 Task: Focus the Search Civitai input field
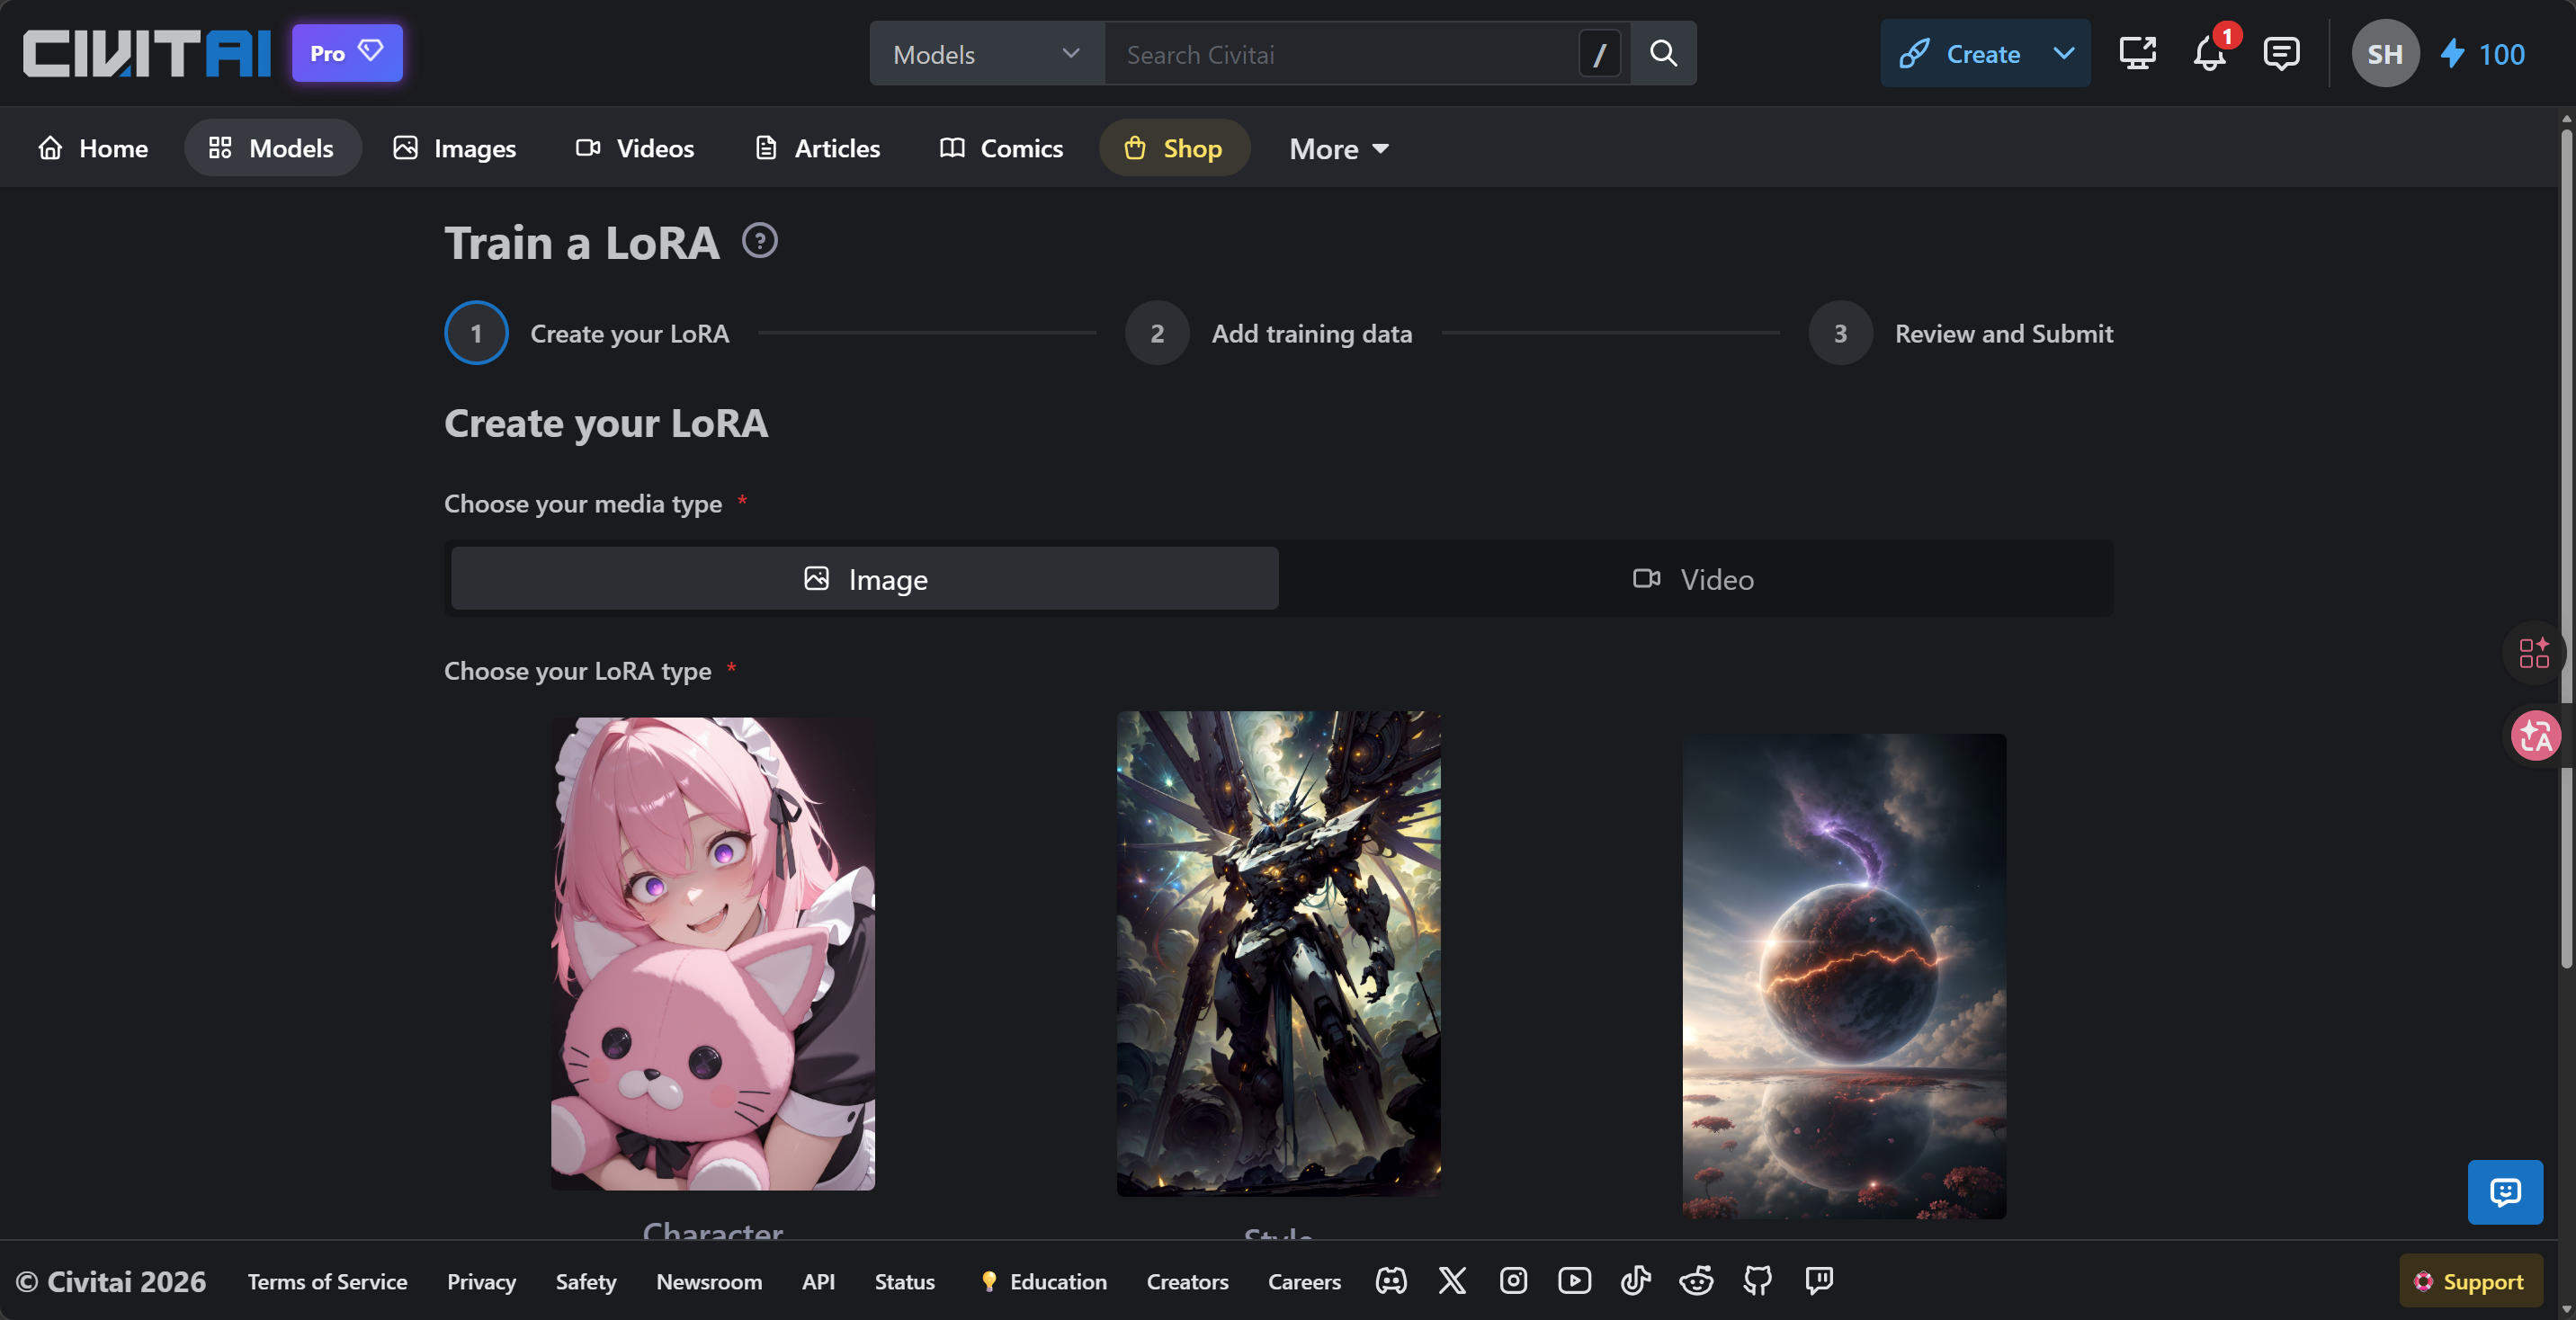click(x=1342, y=54)
